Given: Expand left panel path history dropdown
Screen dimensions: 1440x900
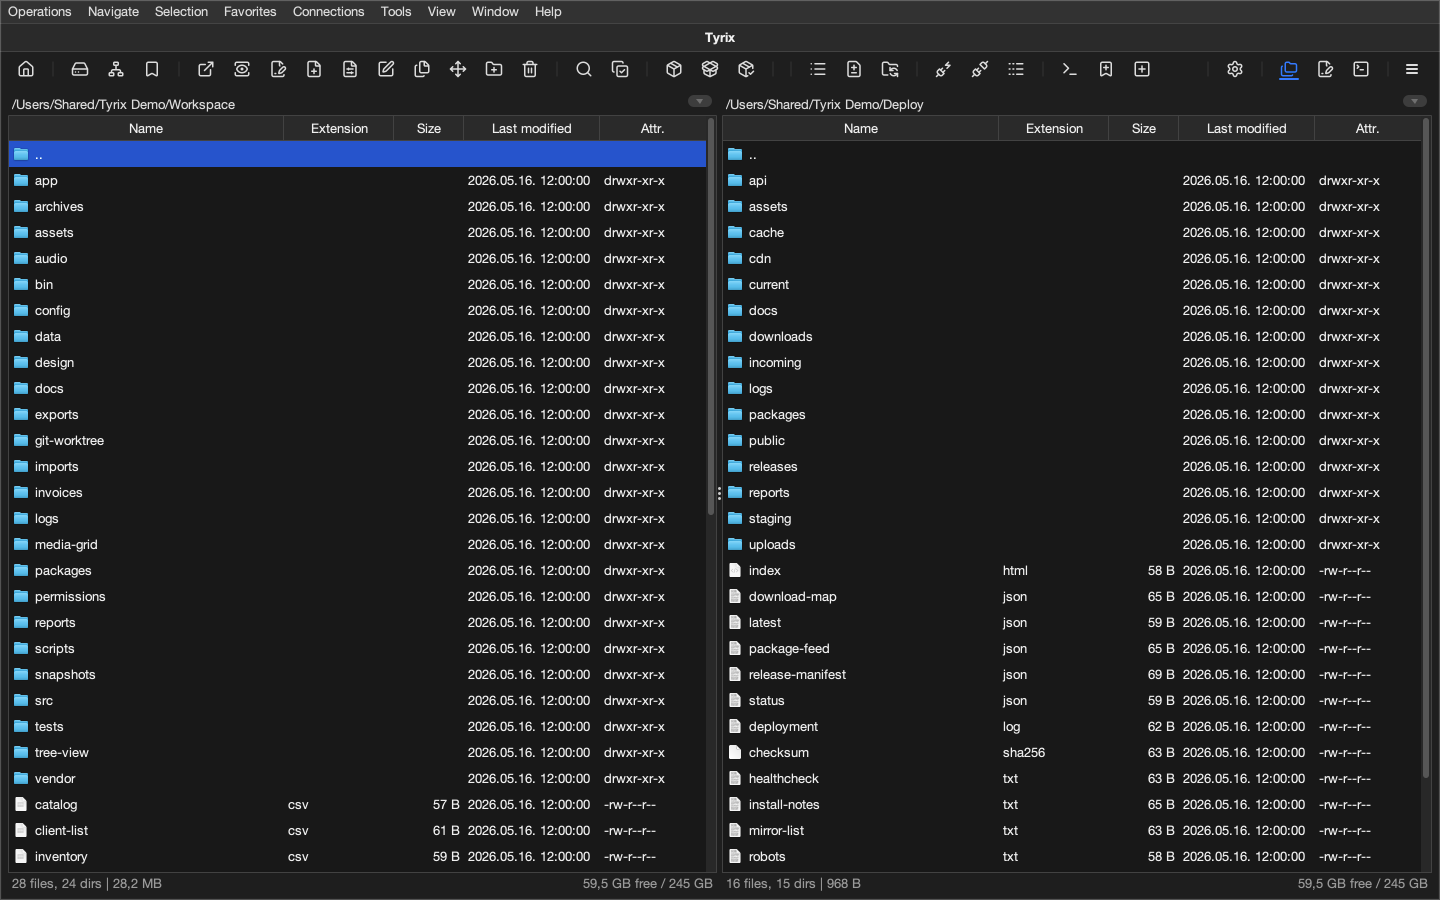Looking at the screenshot, I should 700,101.
